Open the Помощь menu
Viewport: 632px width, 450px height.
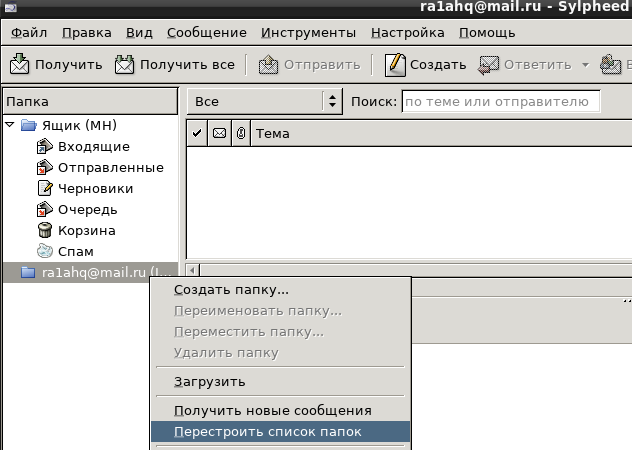point(487,33)
